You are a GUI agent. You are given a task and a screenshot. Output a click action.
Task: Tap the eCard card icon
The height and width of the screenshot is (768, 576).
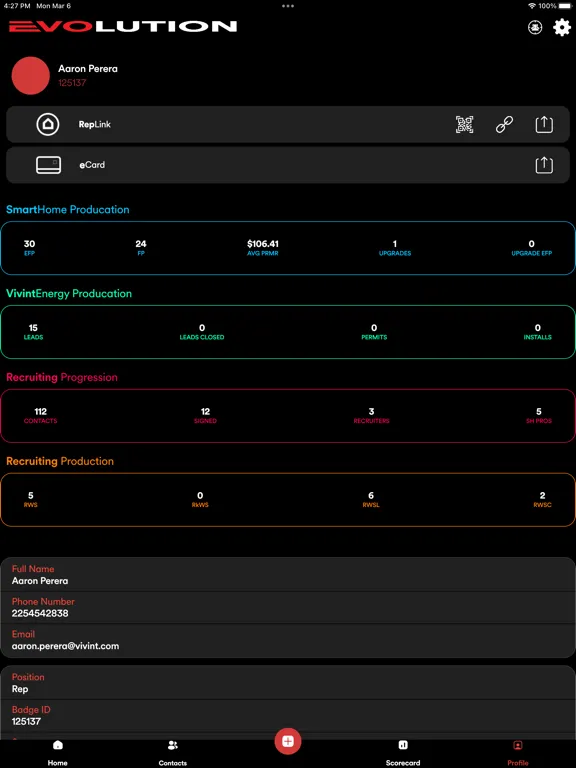pos(48,165)
